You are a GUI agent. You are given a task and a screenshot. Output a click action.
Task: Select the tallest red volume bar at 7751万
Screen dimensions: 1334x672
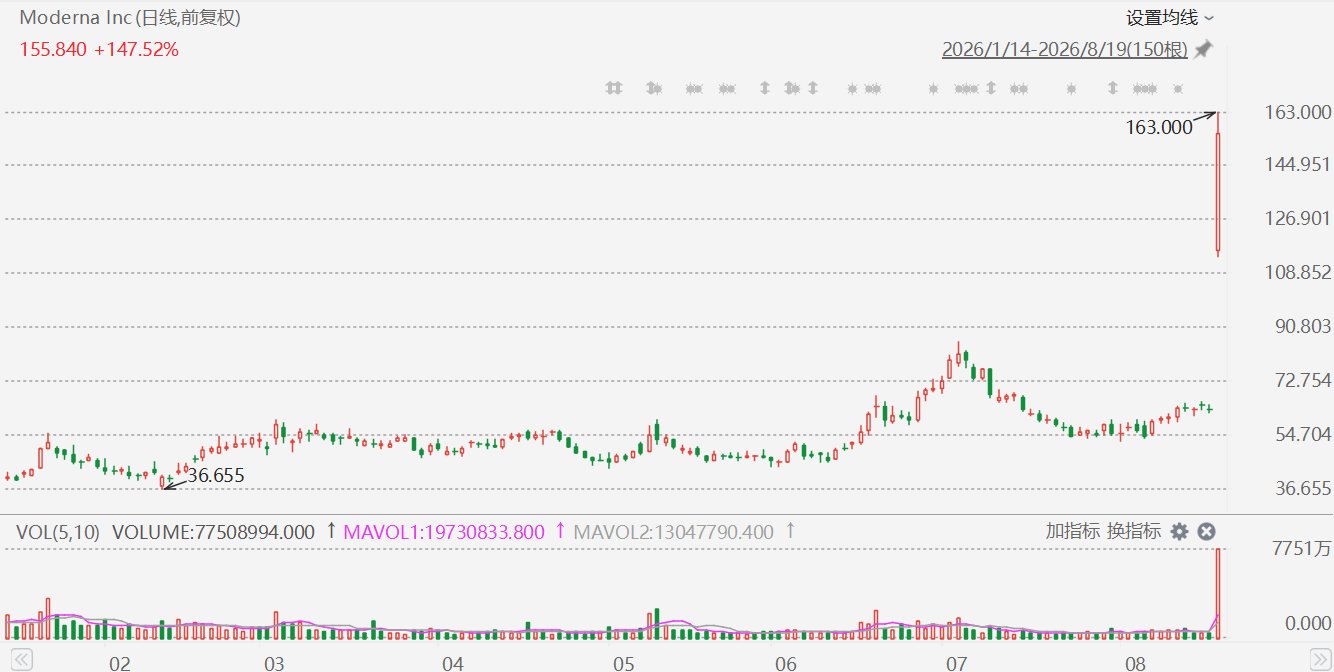tap(1218, 594)
